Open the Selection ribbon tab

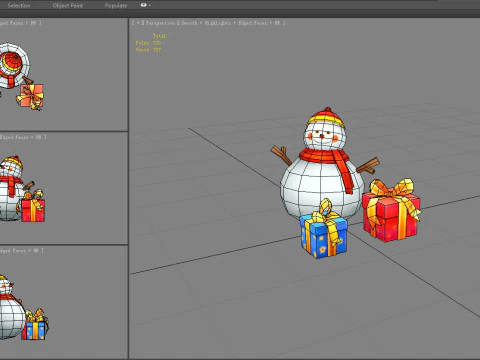19,5
